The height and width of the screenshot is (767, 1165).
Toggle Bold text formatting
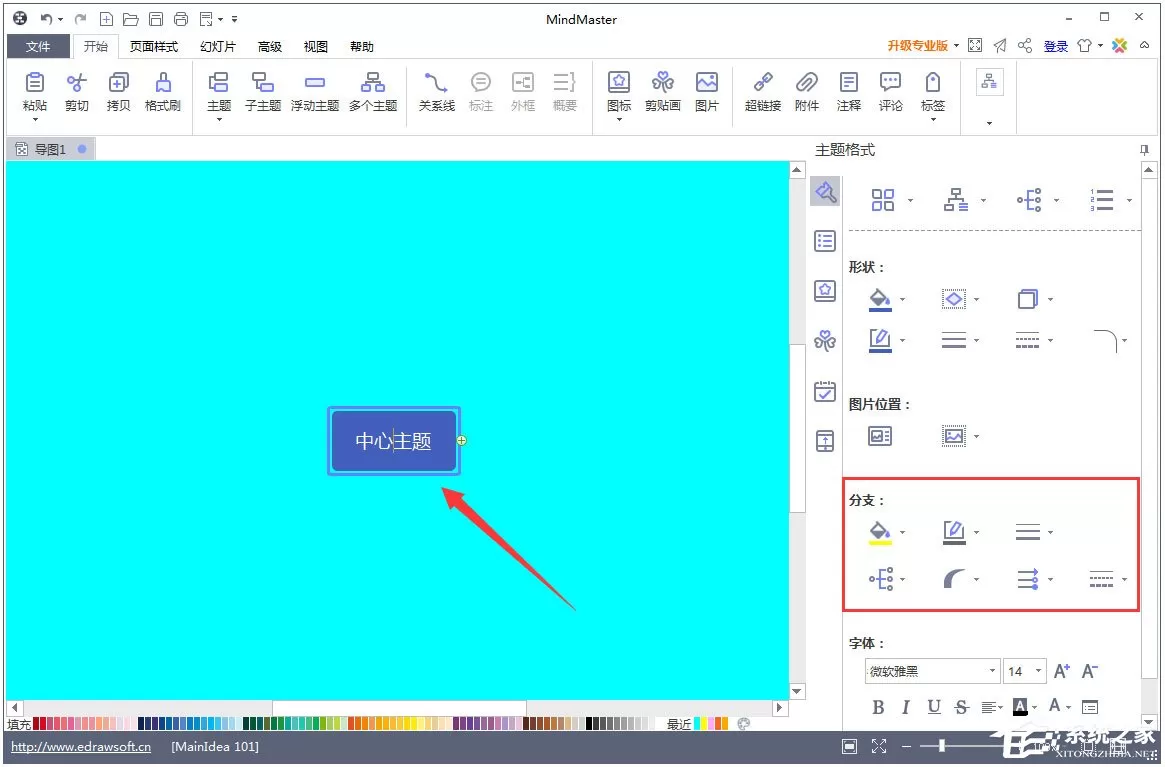point(878,707)
